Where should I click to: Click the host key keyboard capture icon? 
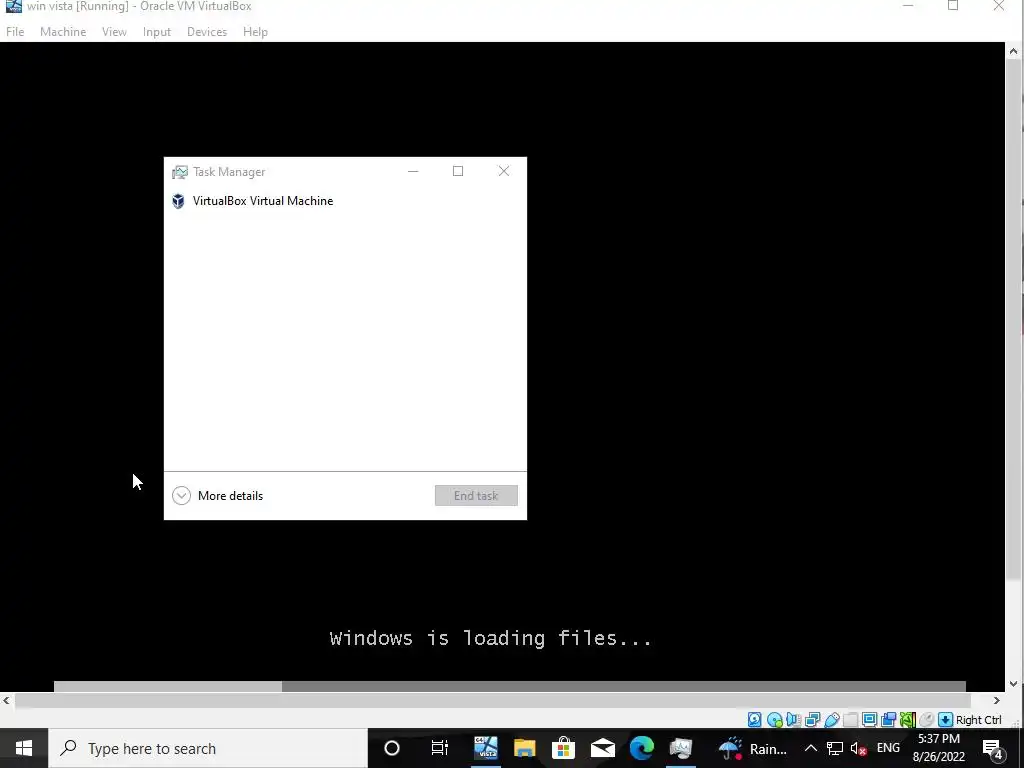[x=945, y=720]
